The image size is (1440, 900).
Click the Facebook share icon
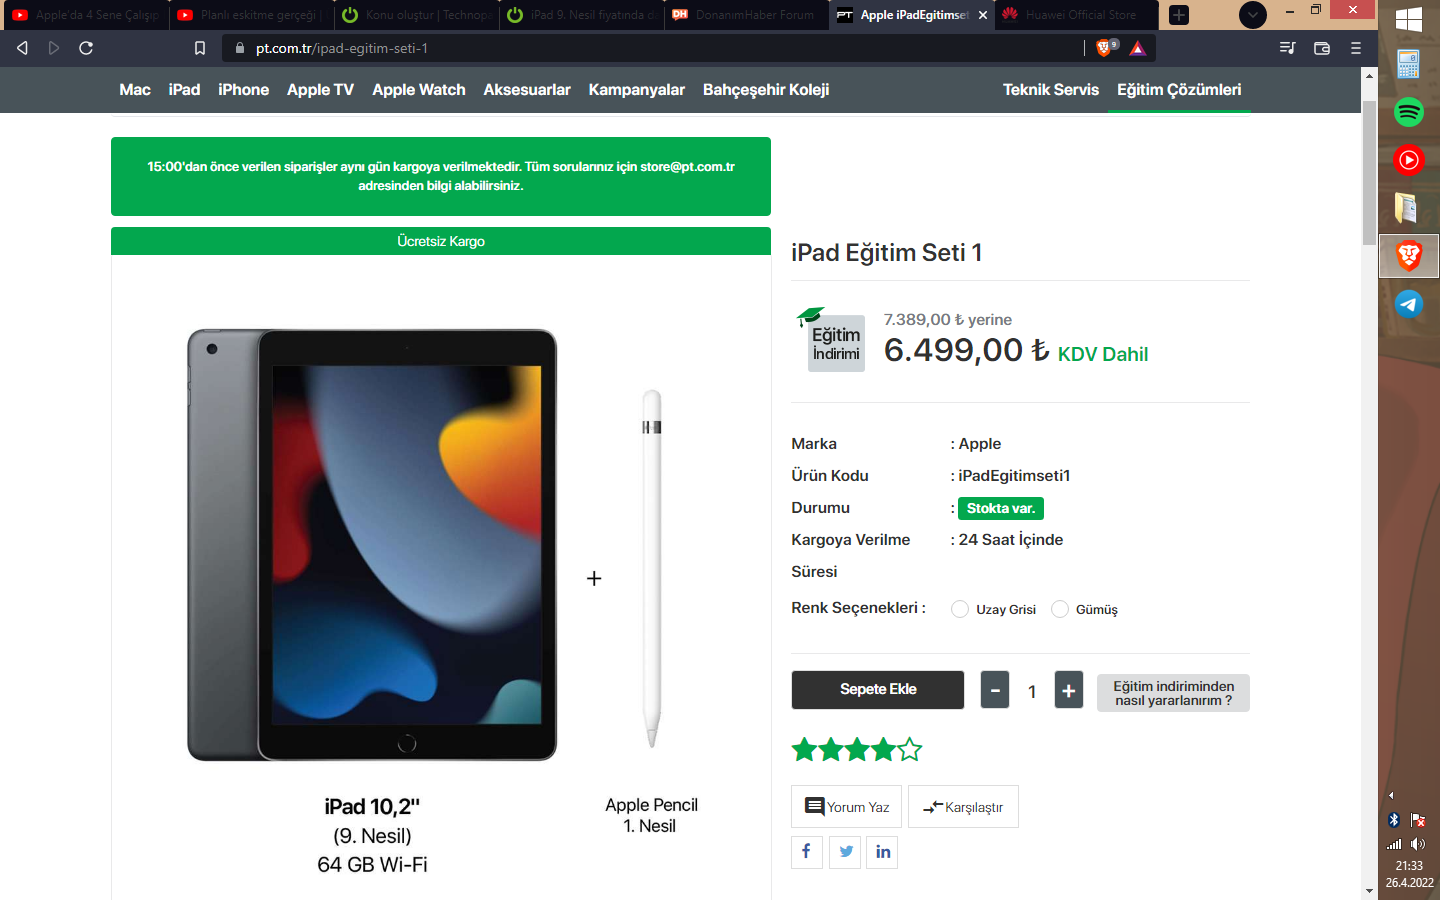click(806, 852)
